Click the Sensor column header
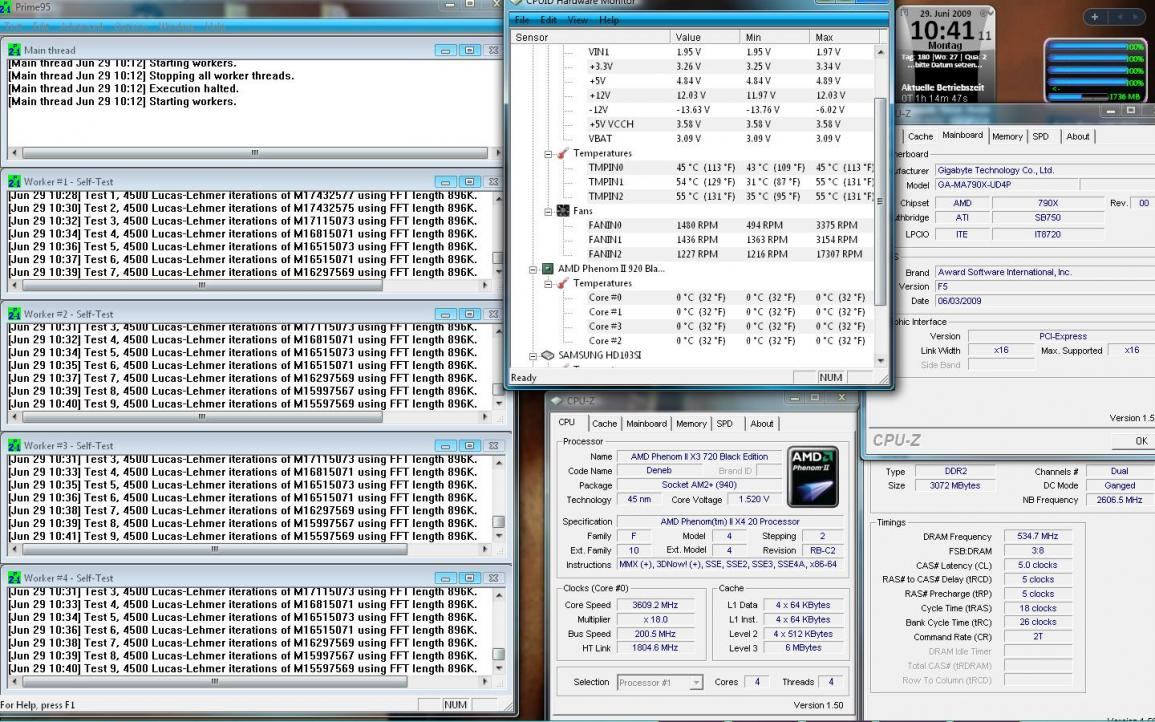This screenshot has width=1155, height=722. 591,37
